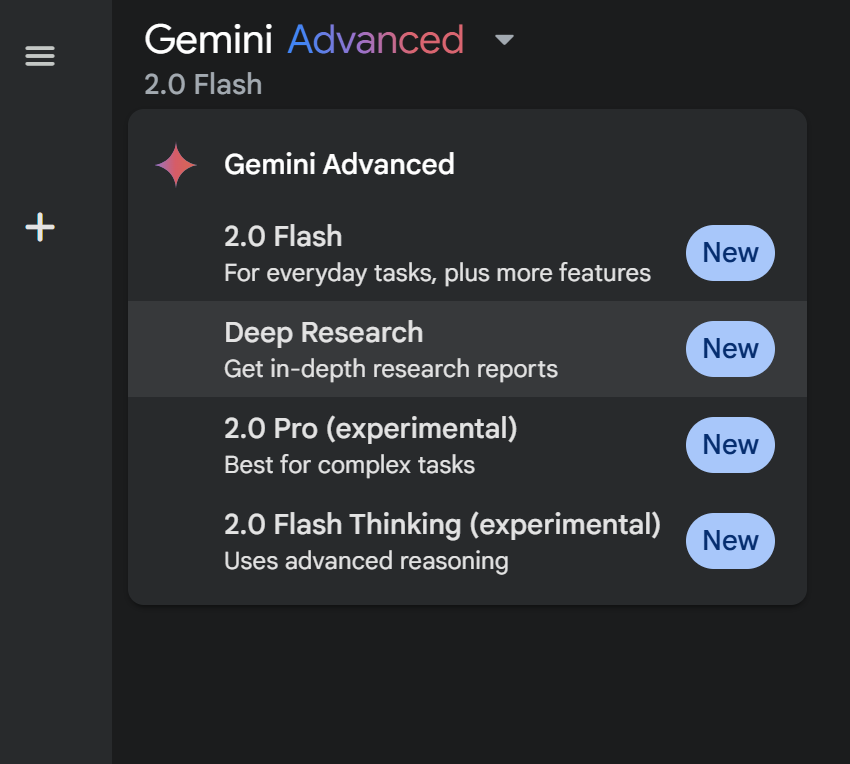Click the New badge beside 2.0 Pro

click(730, 445)
